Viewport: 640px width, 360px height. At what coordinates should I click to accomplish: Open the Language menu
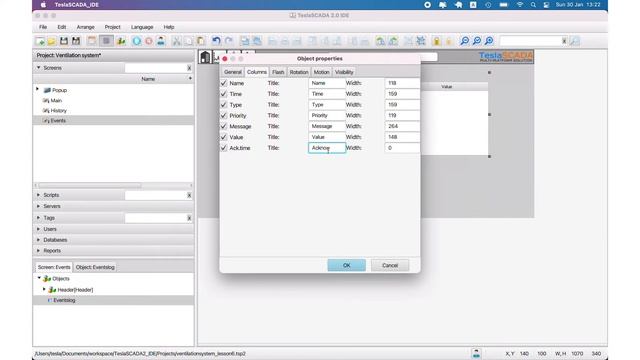point(142,27)
